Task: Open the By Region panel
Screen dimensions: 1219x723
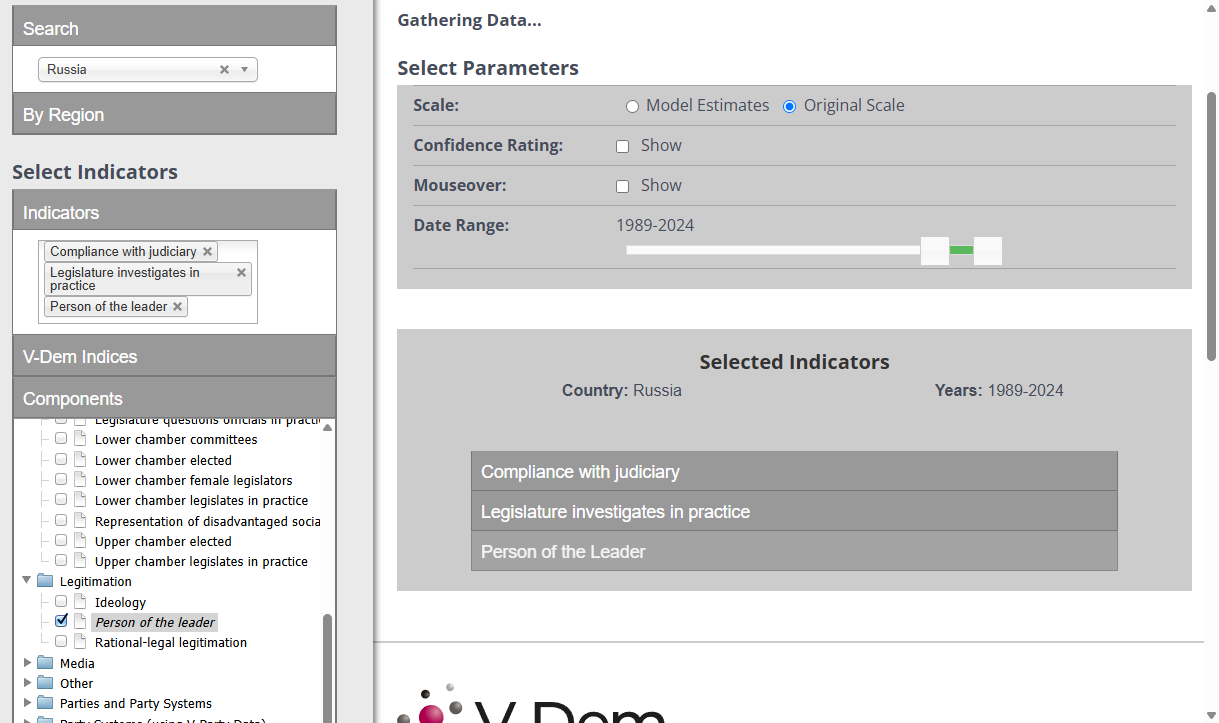Action: pos(174,114)
